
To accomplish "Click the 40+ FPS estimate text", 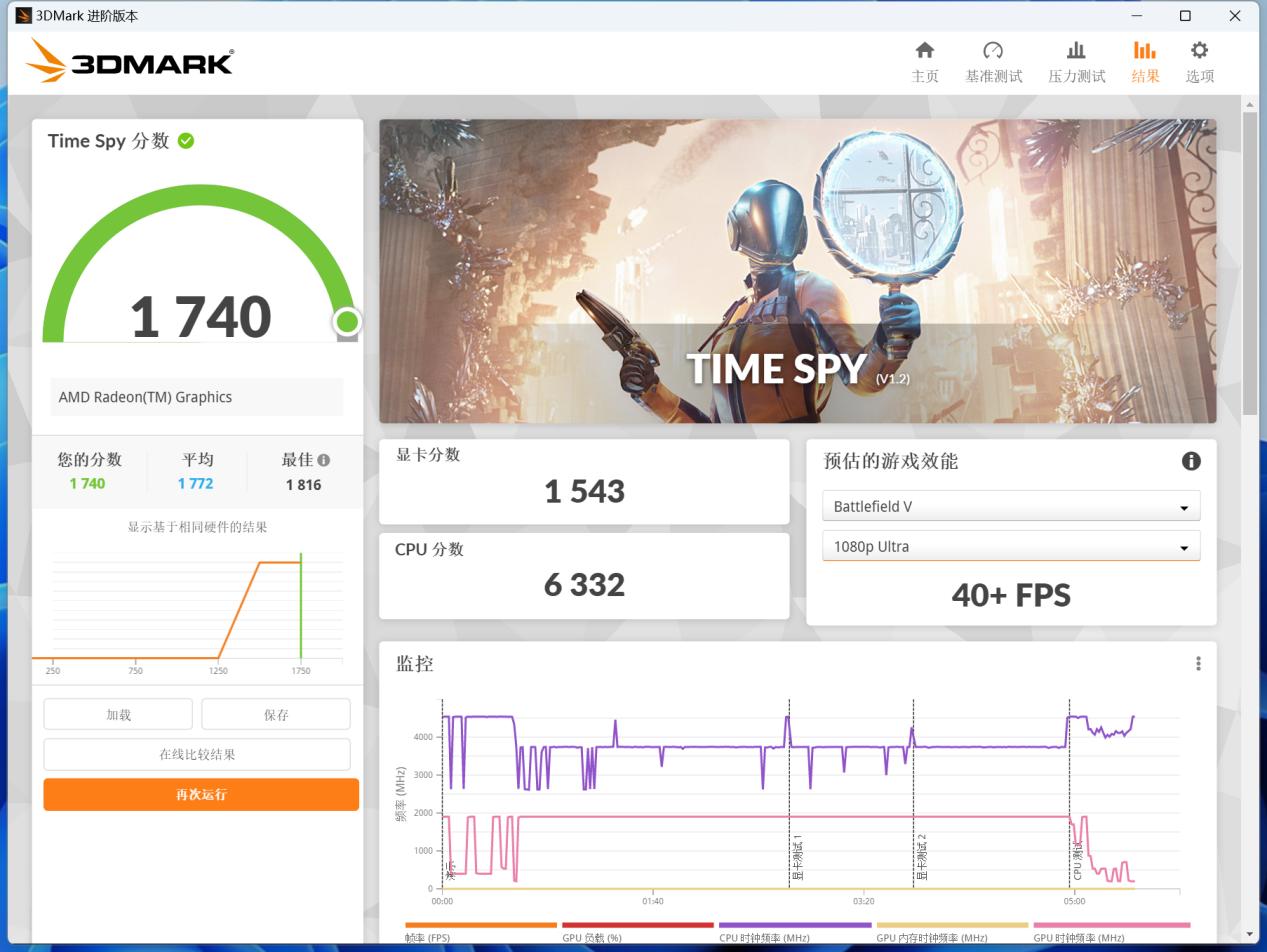I will tap(1011, 596).
